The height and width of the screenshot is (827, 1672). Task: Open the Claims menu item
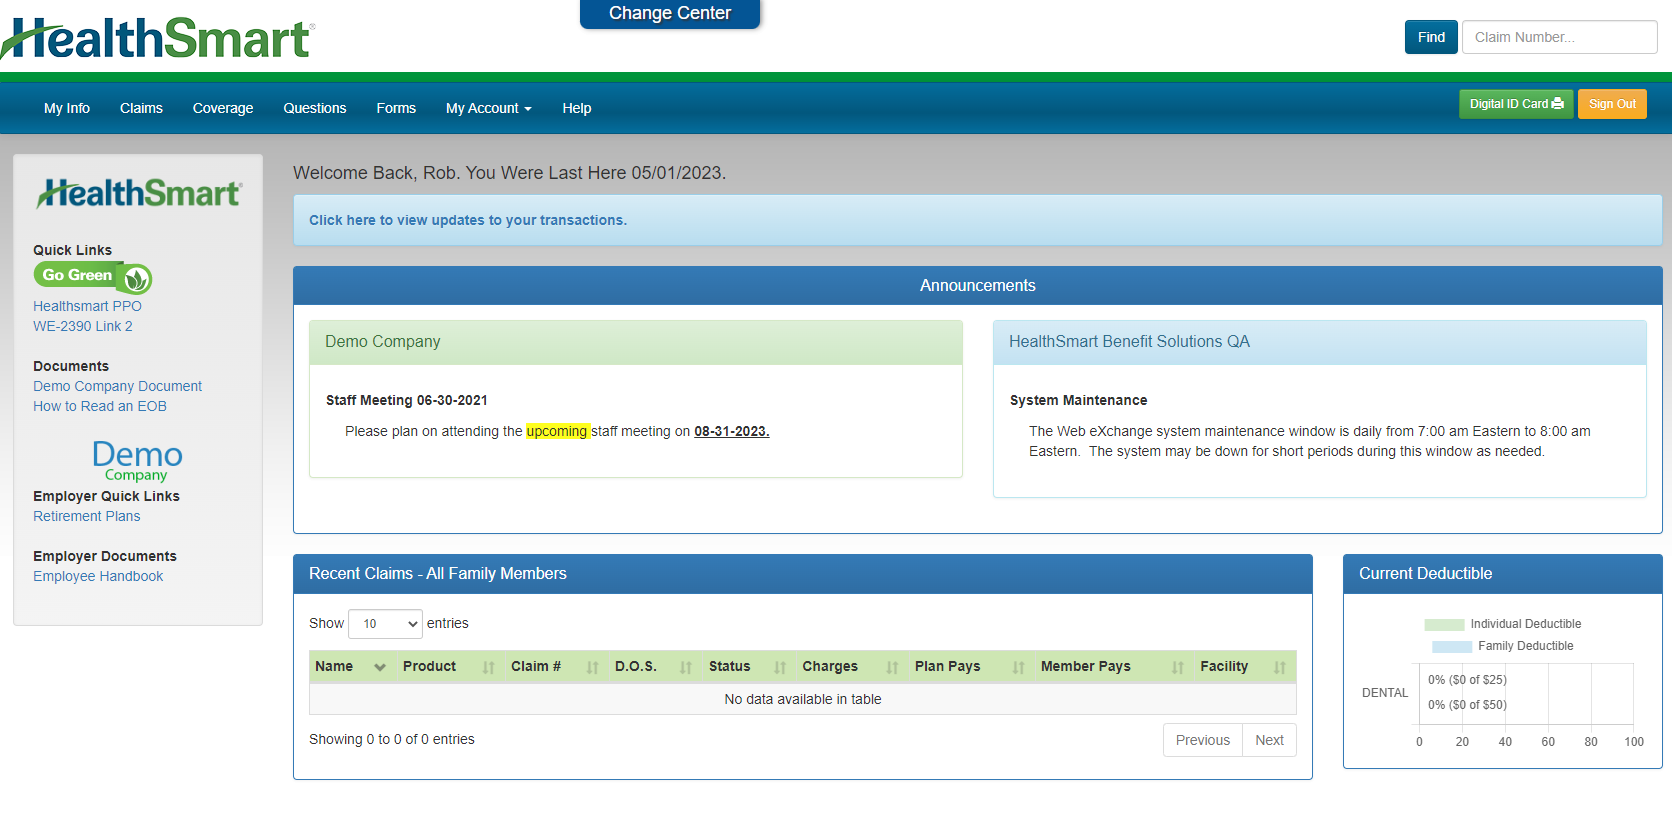pyautogui.click(x=141, y=108)
